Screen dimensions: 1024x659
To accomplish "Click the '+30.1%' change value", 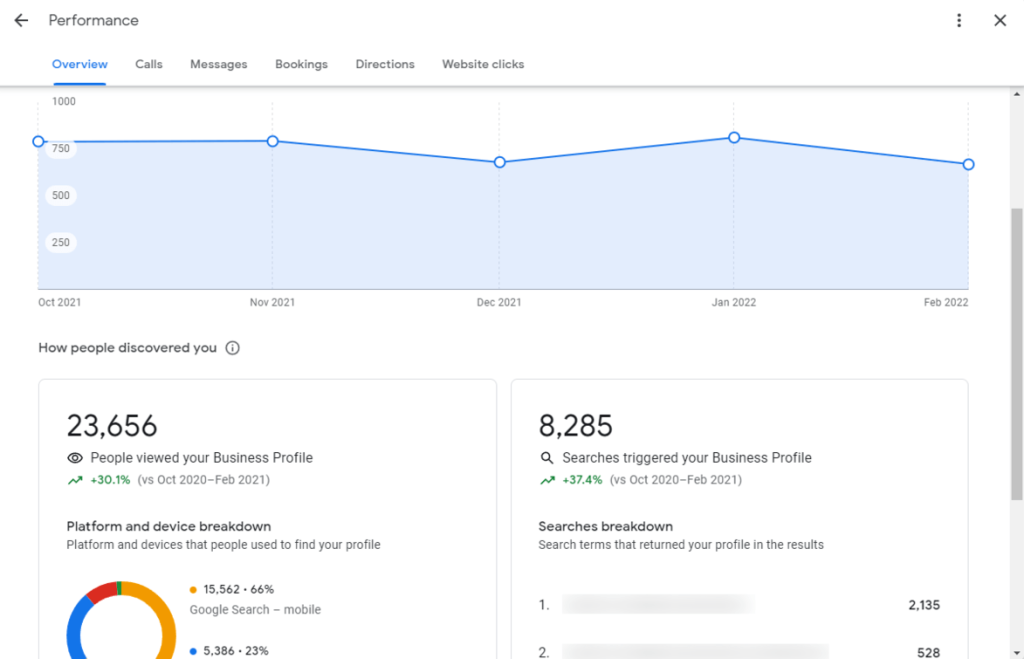I will [110, 480].
